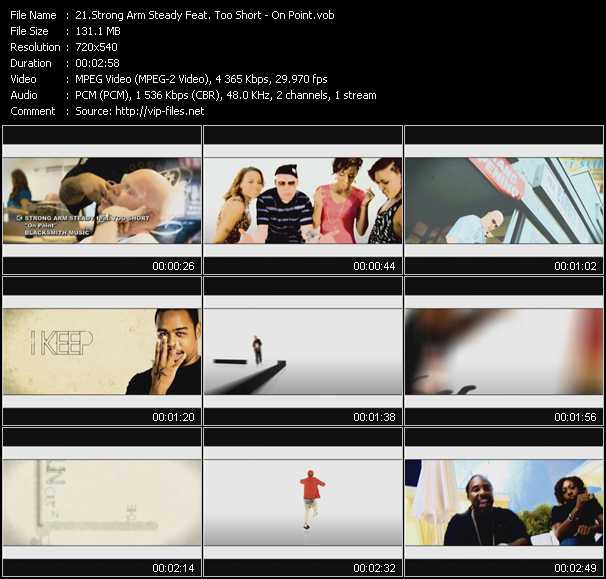Image resolution: width=606 pixels, height=579 pixels.
Task: Click the last thumbnail at 00:02:49
Action: [x=504, y=502]
